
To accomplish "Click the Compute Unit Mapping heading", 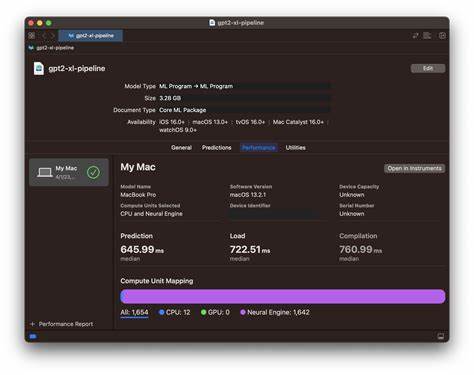I will click(157, 281).
